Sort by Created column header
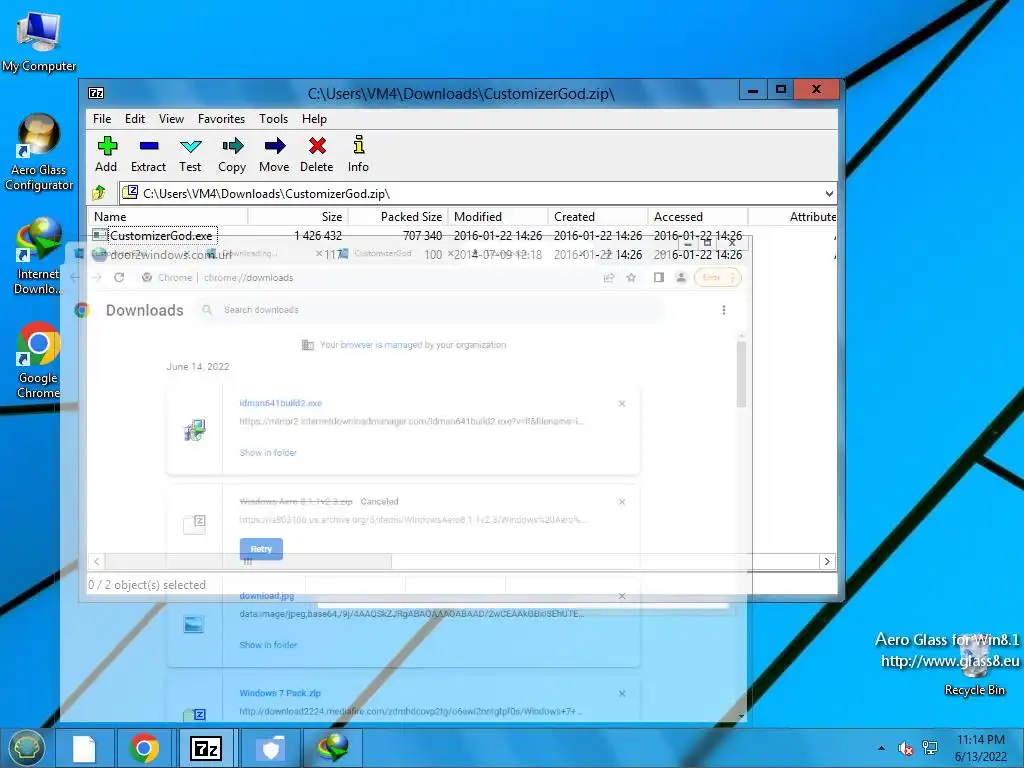Image resolution: width=1024 pixels, height=768 pixels. [598, 217]
